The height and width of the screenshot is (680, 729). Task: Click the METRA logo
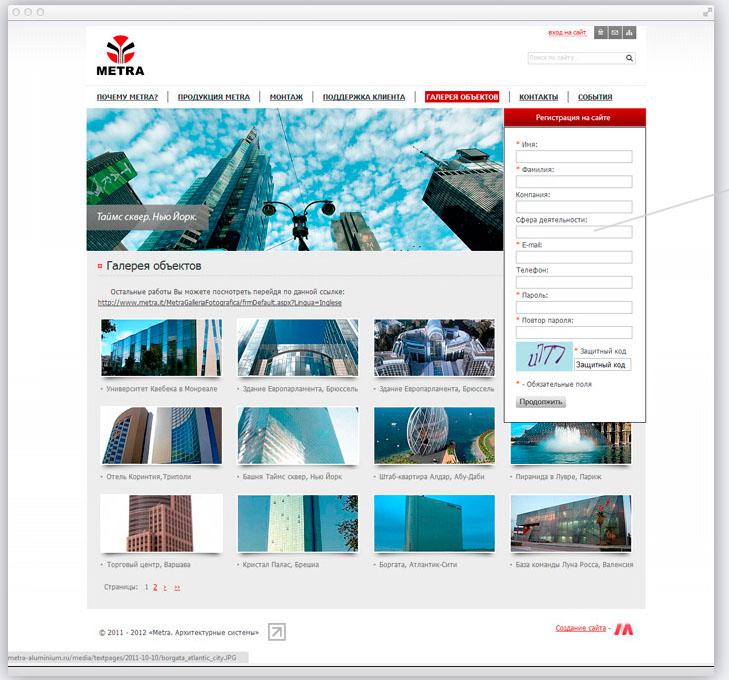tap(120, 55)
